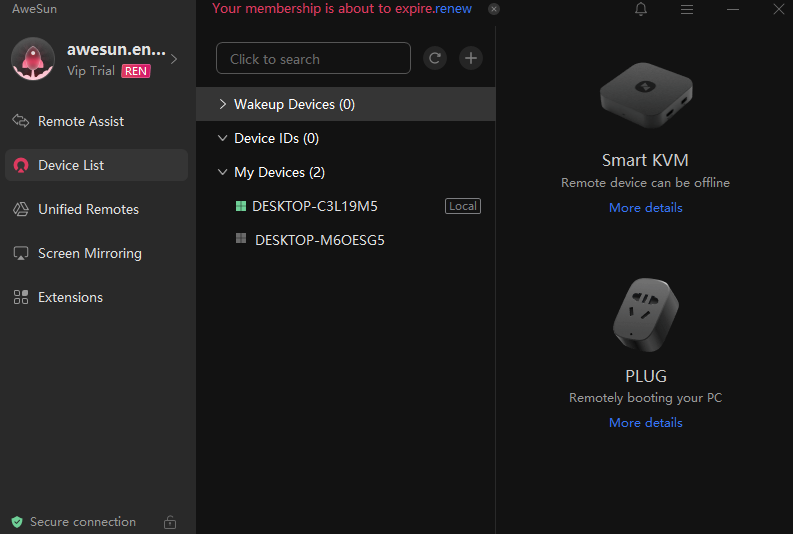Click the Unified Remotes icon

pos(21,209)
